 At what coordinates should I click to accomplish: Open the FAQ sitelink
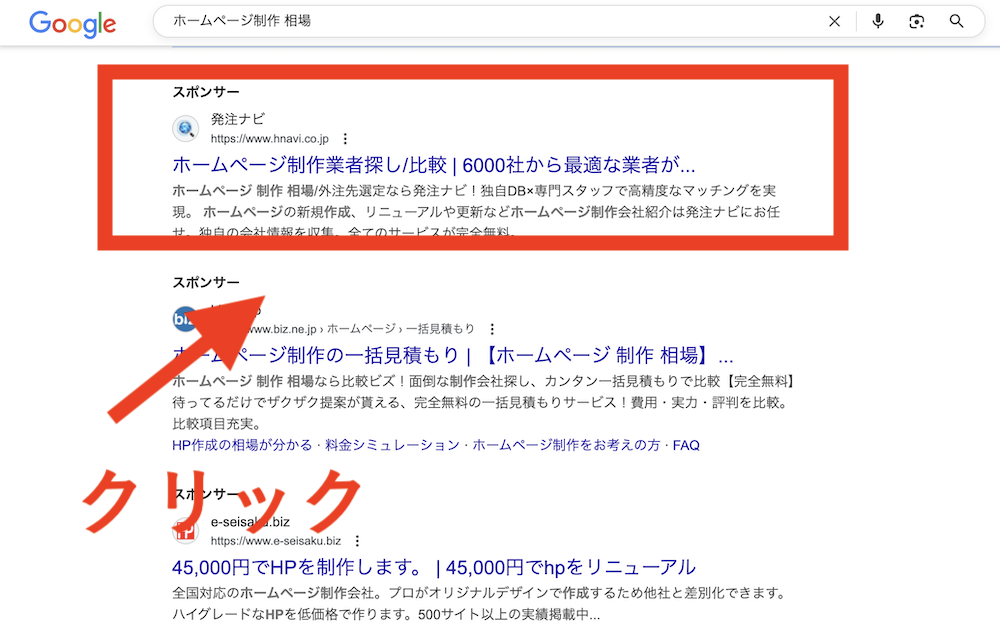[686, 445]
